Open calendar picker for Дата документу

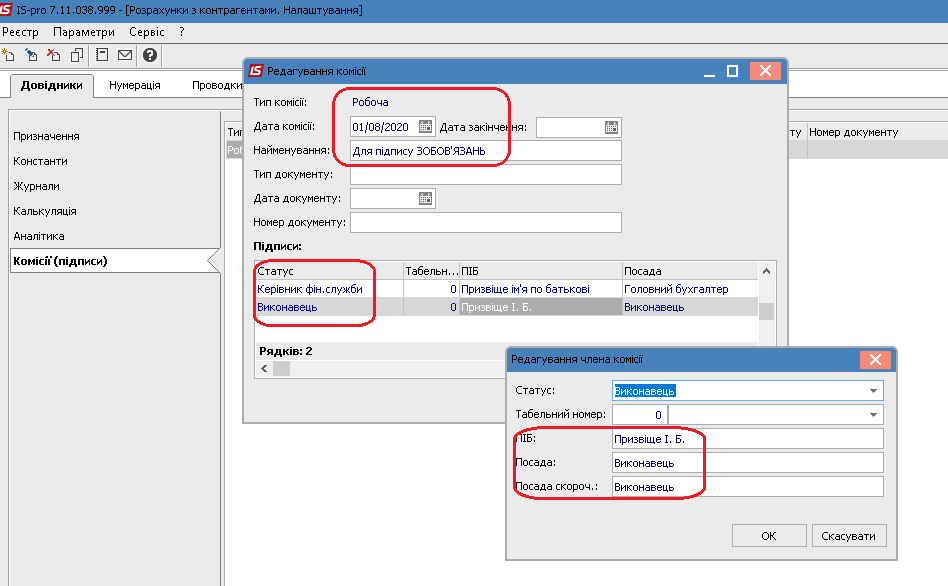pos(426,198)
